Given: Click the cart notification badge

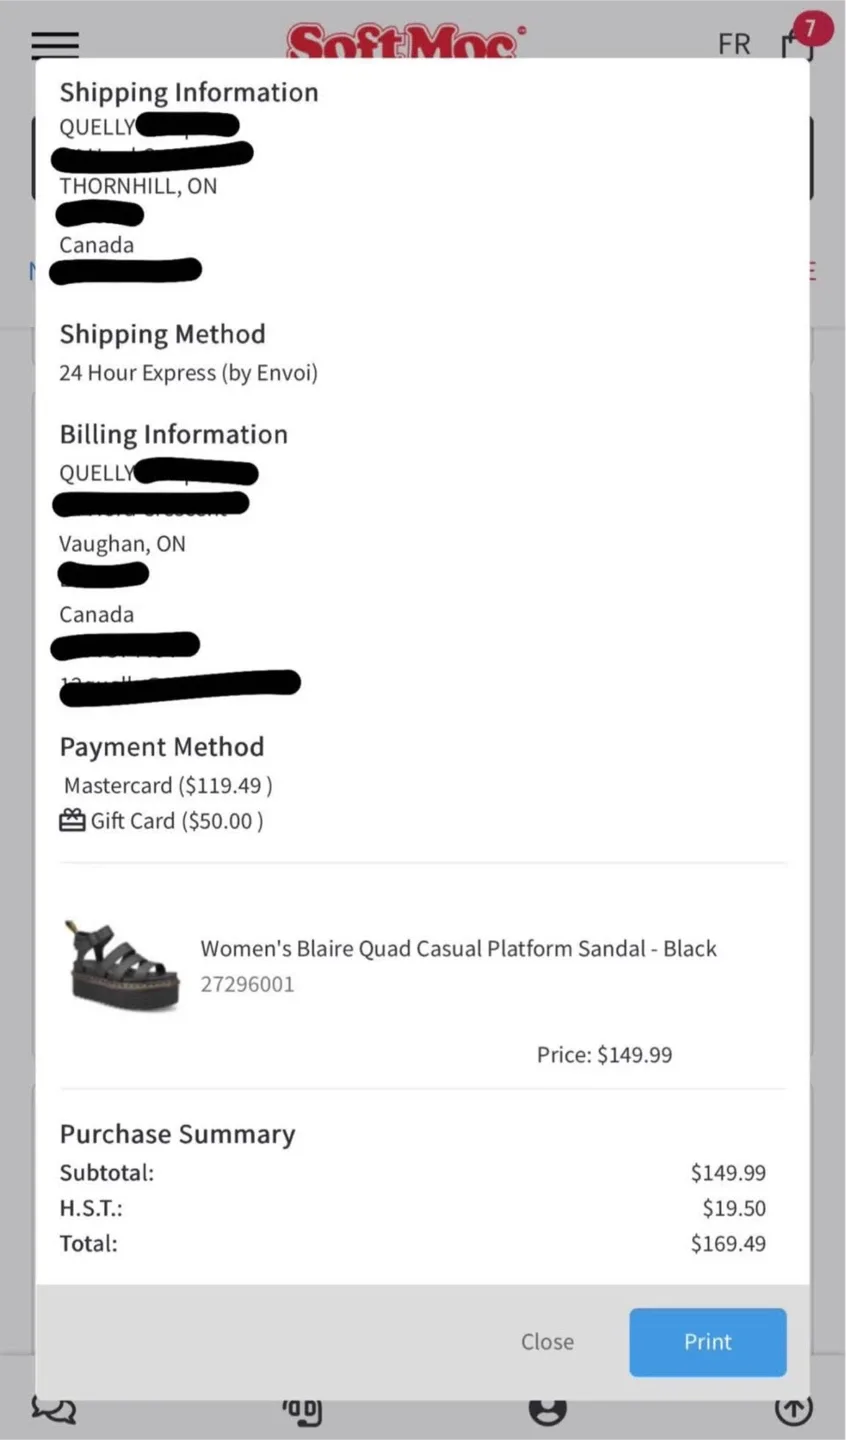Looking at the screenshot, I should pyautogui.click(x=812, y=27).
